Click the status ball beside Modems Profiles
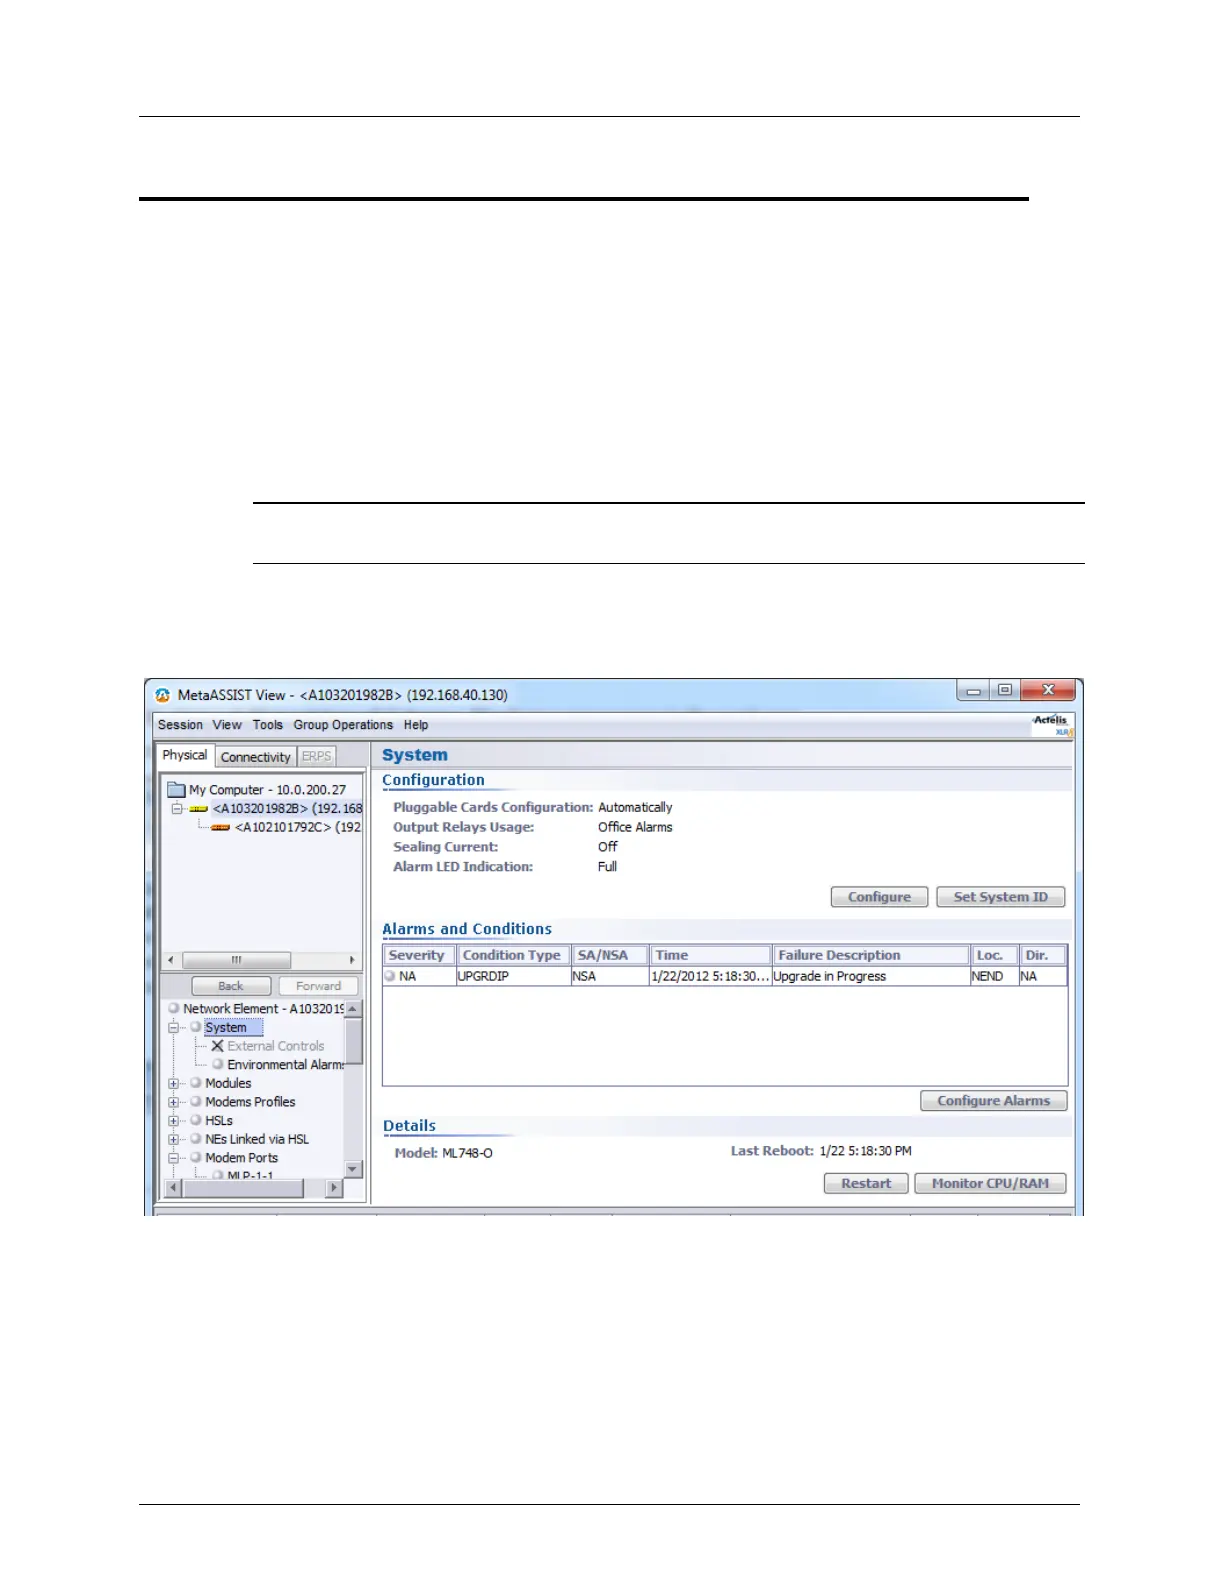 tap(196, 1102)
